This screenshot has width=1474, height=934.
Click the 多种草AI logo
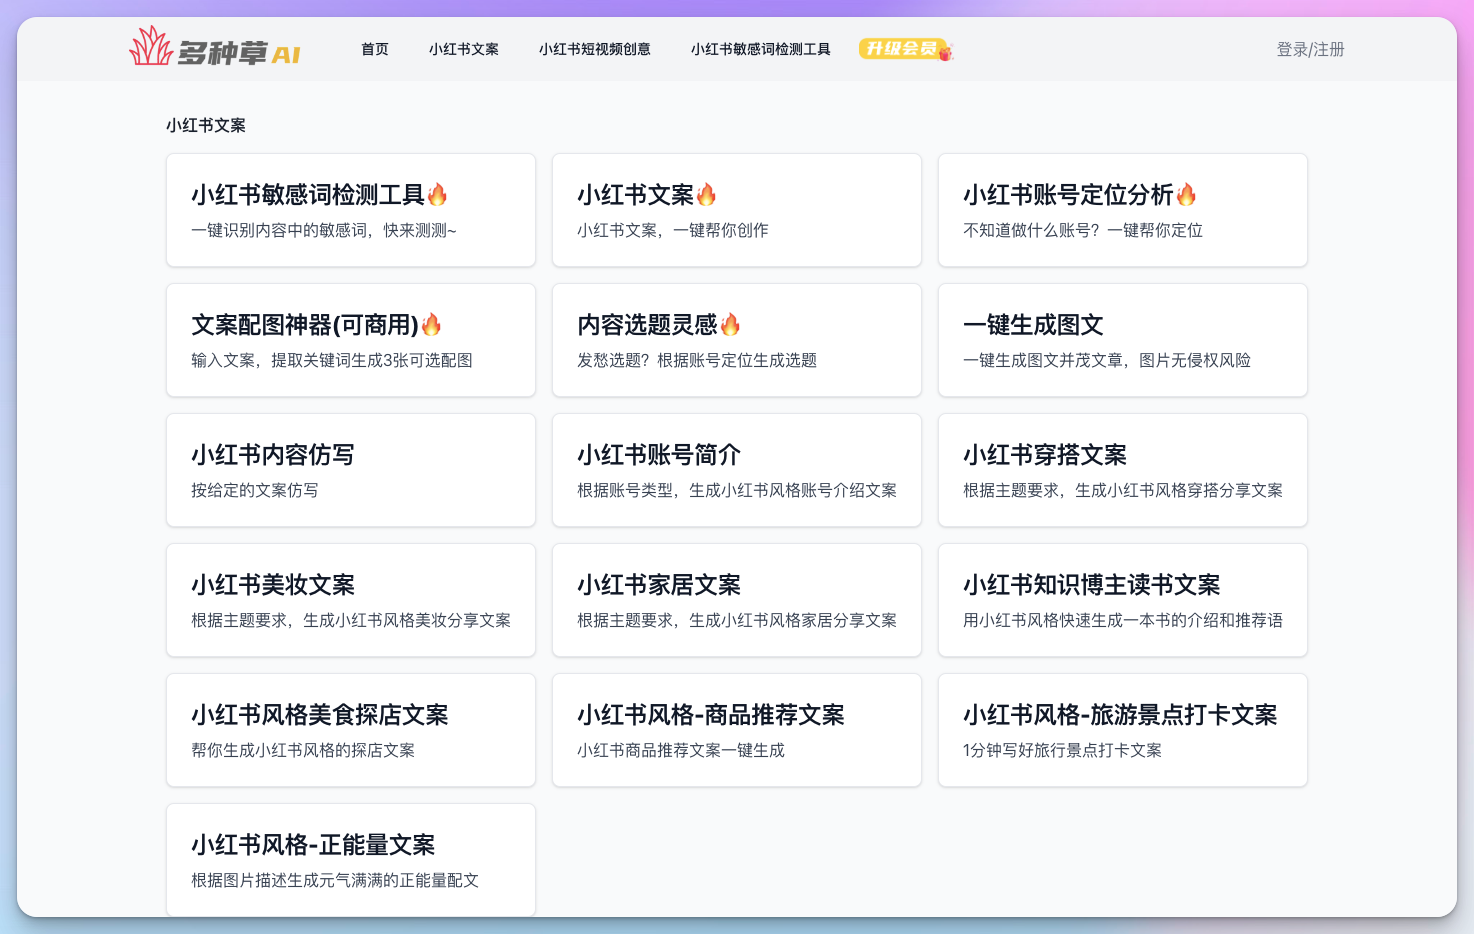215,47
